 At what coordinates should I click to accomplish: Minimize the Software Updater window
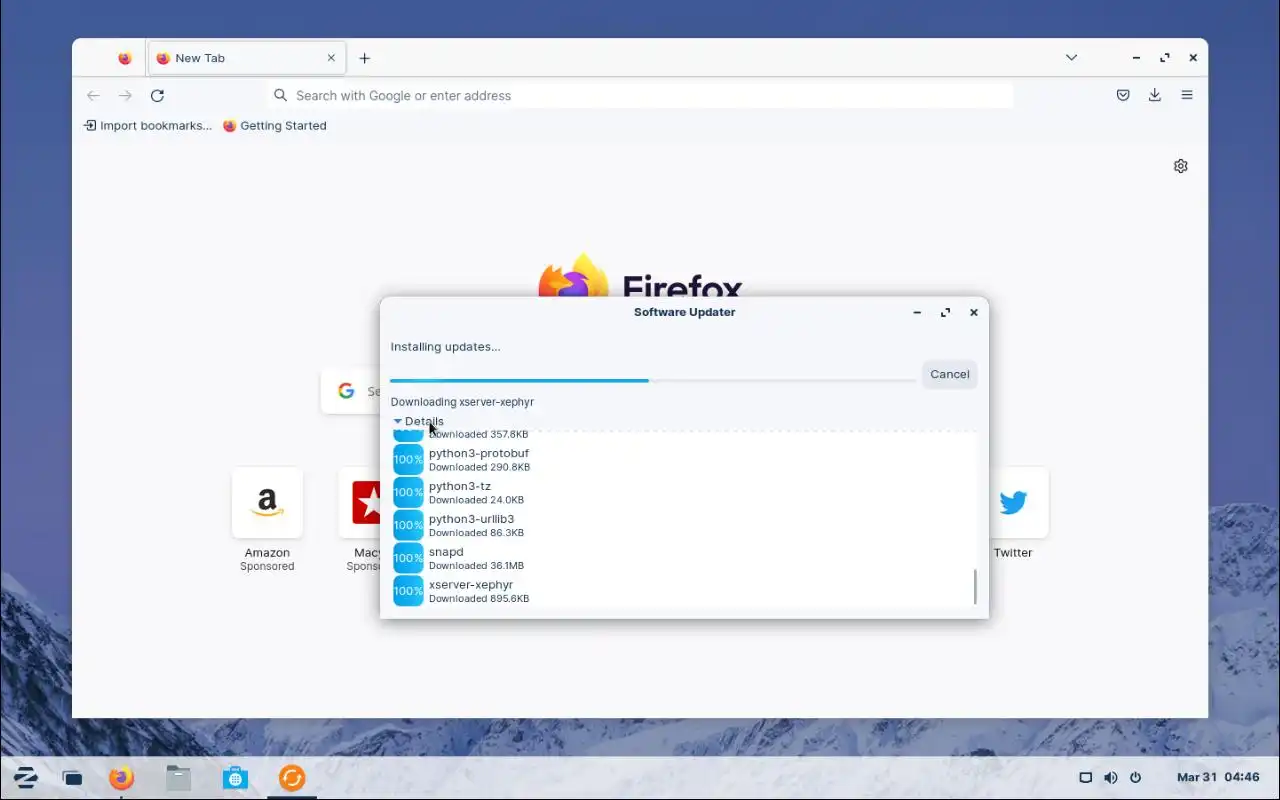coord(917,312)
